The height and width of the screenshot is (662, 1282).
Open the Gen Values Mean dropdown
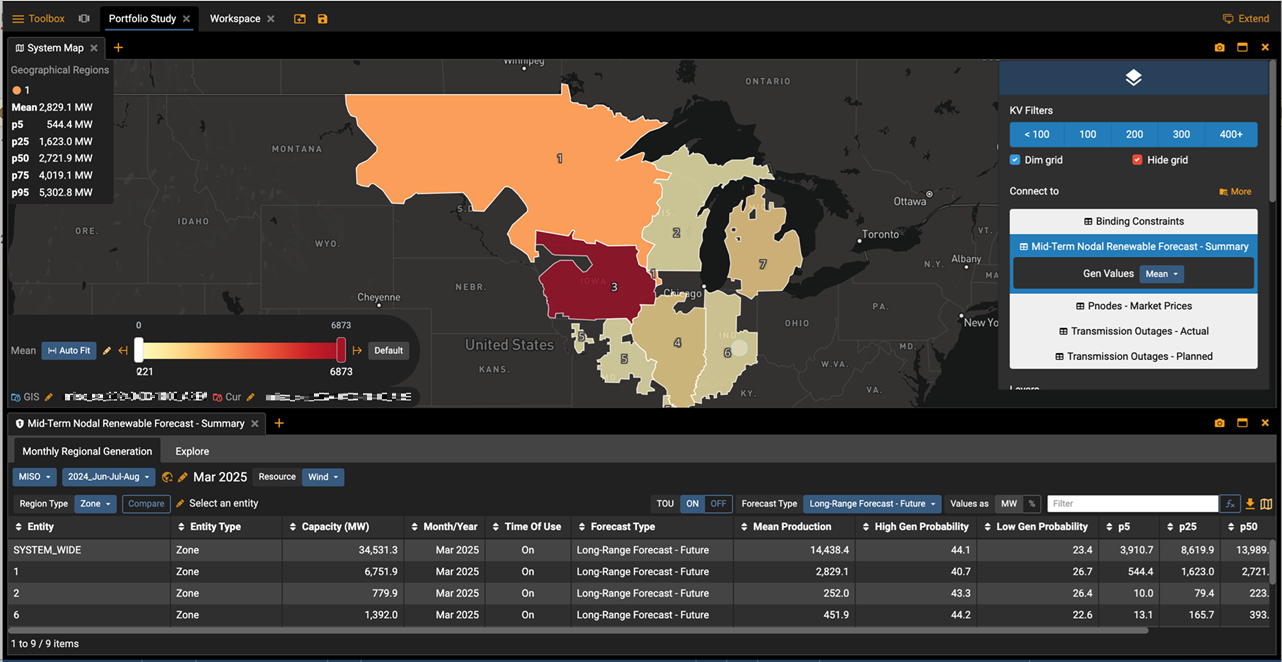(x=1162, y=274)
